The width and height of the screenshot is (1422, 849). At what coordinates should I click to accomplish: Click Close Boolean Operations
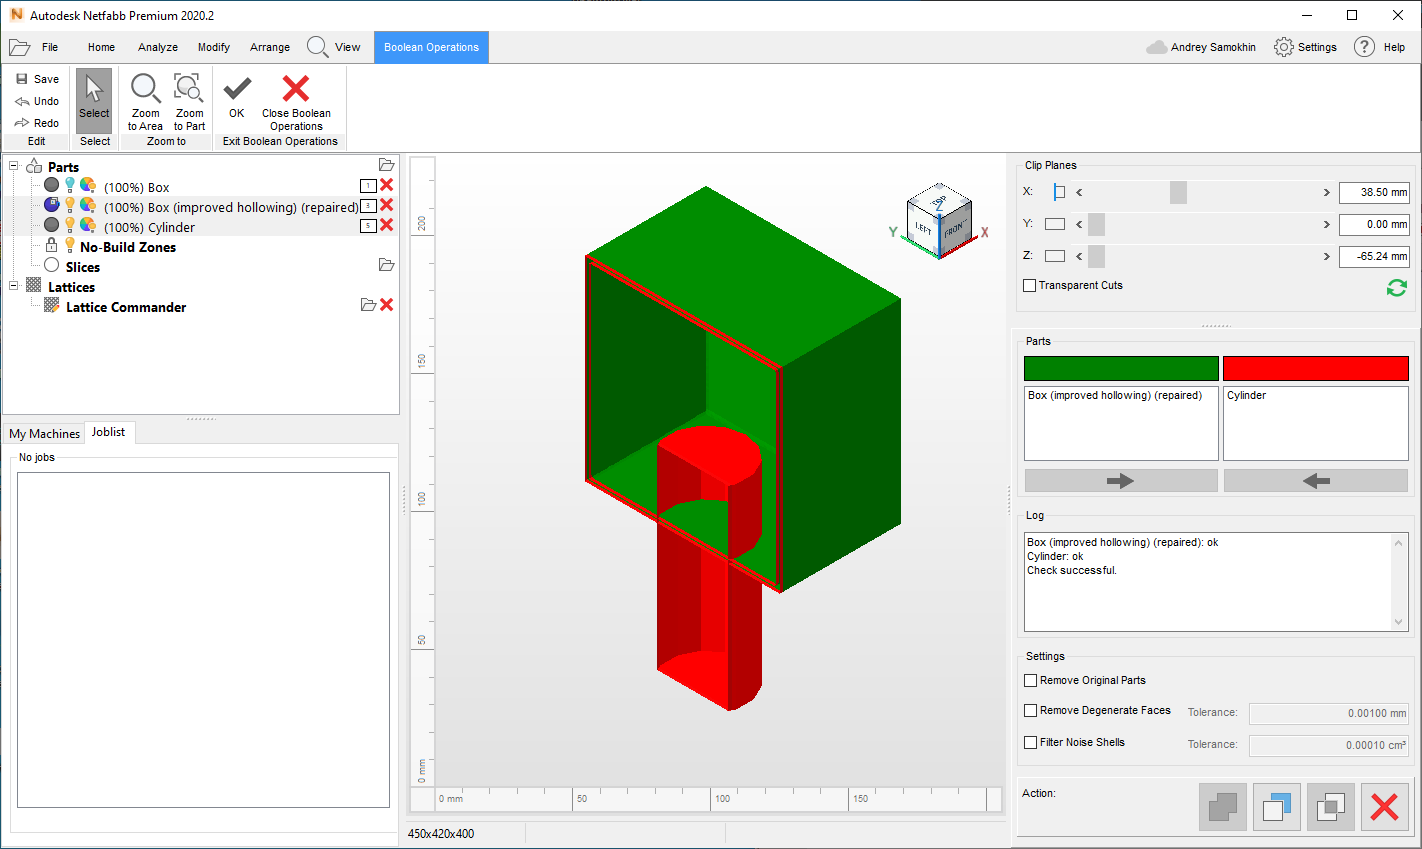pos(296,100)
